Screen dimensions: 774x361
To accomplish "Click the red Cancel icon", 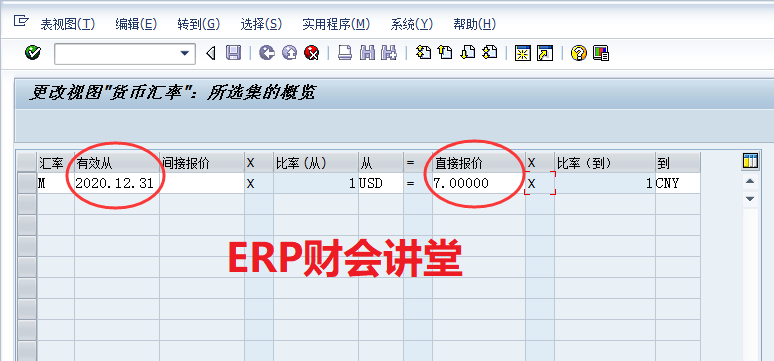I will coord(311,52).
